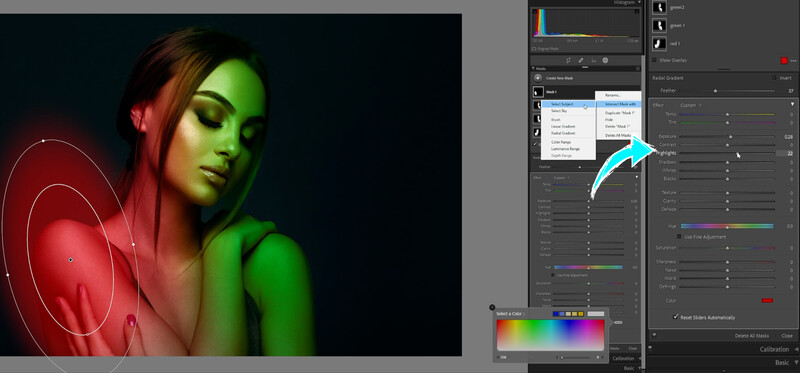Click the panel switch icon beside Delete All Masks
Image resolution: width=800 pixels, height=373 pixels.
[655, 335]
